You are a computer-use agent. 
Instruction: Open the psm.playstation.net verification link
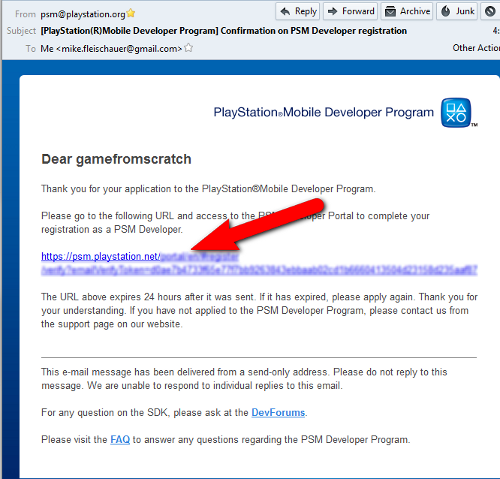tap(101, 256)
